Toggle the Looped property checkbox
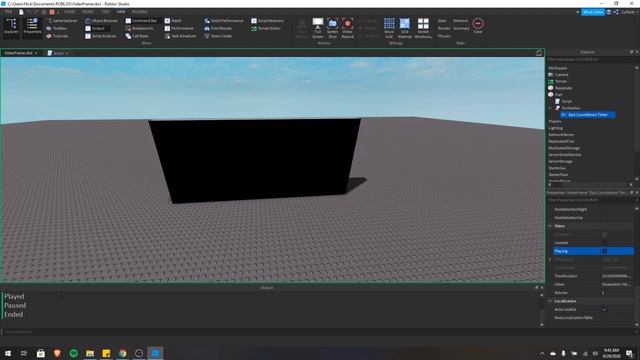The image size is (640, 360). pos(604,243)
